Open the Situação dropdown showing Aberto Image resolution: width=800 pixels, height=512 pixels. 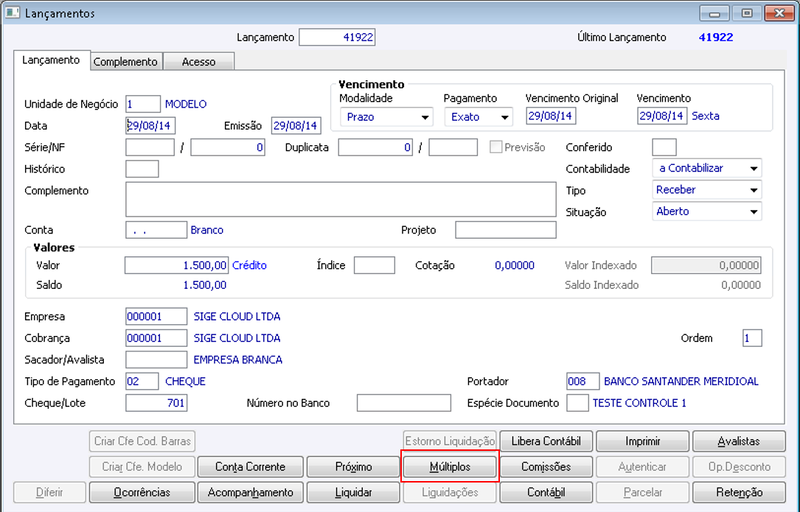(707, 211)
